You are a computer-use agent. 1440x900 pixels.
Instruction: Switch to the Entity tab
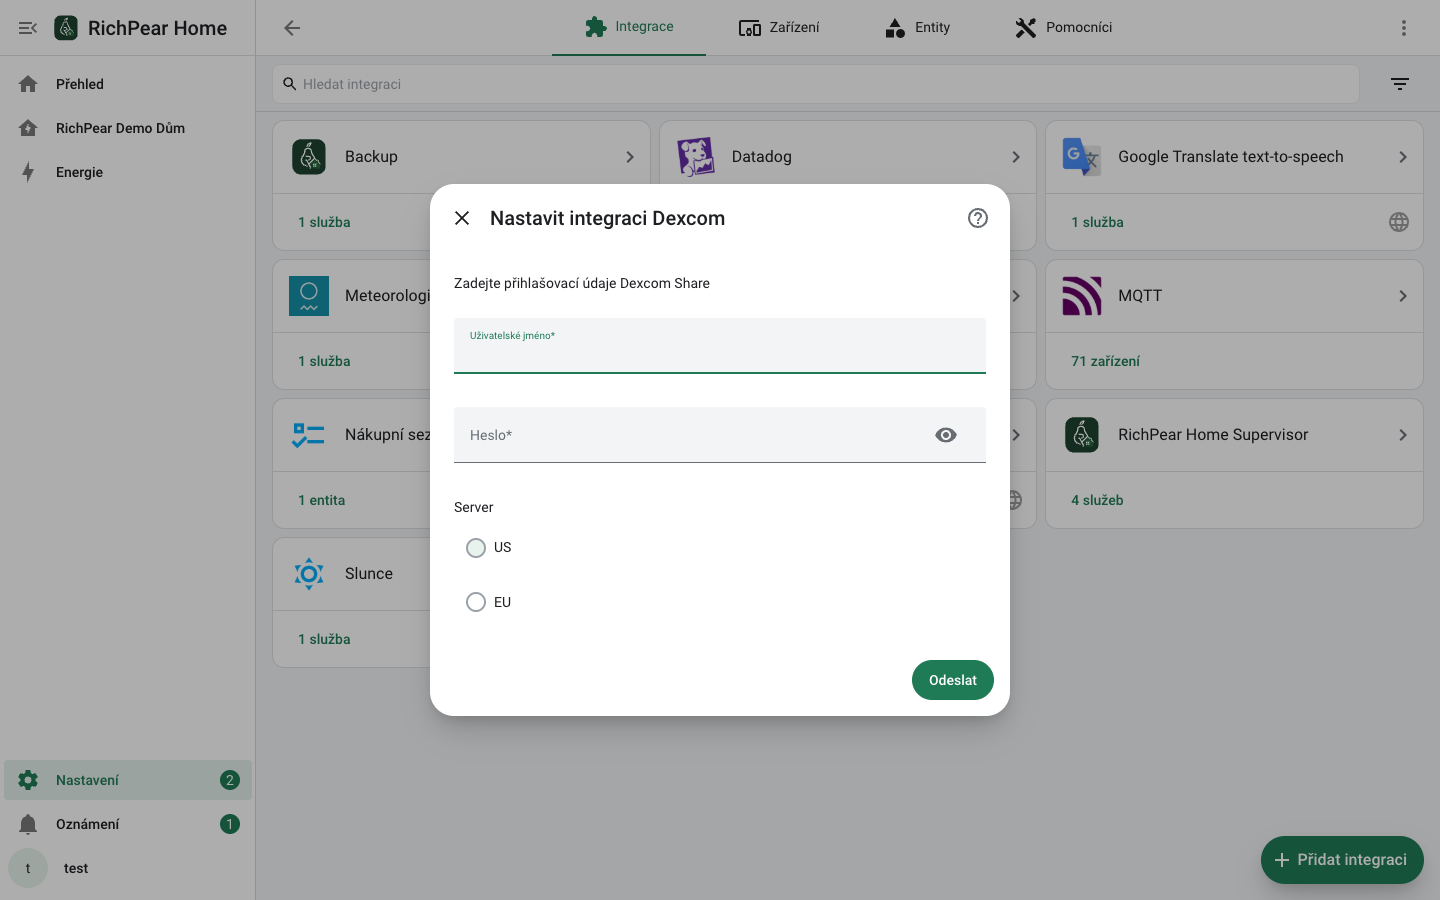[x=917, y=27]
